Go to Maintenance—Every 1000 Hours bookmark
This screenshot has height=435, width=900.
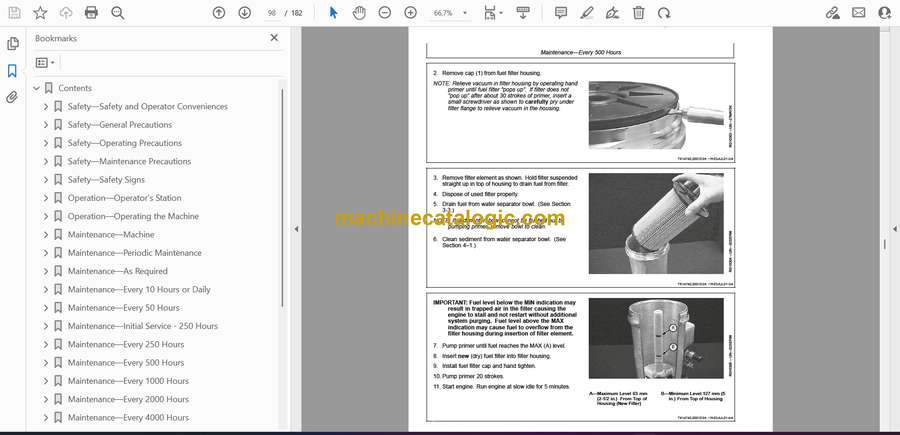pos(128,381)
